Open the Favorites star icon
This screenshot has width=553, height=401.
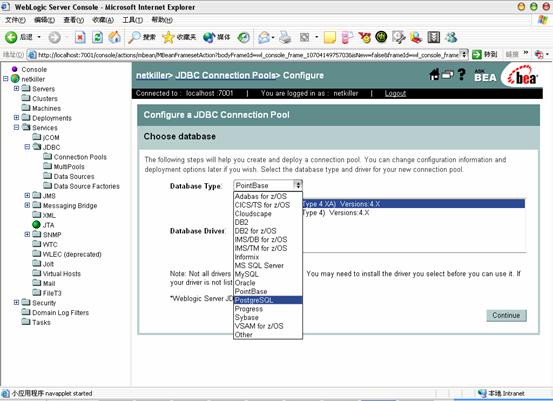(168, 37)
